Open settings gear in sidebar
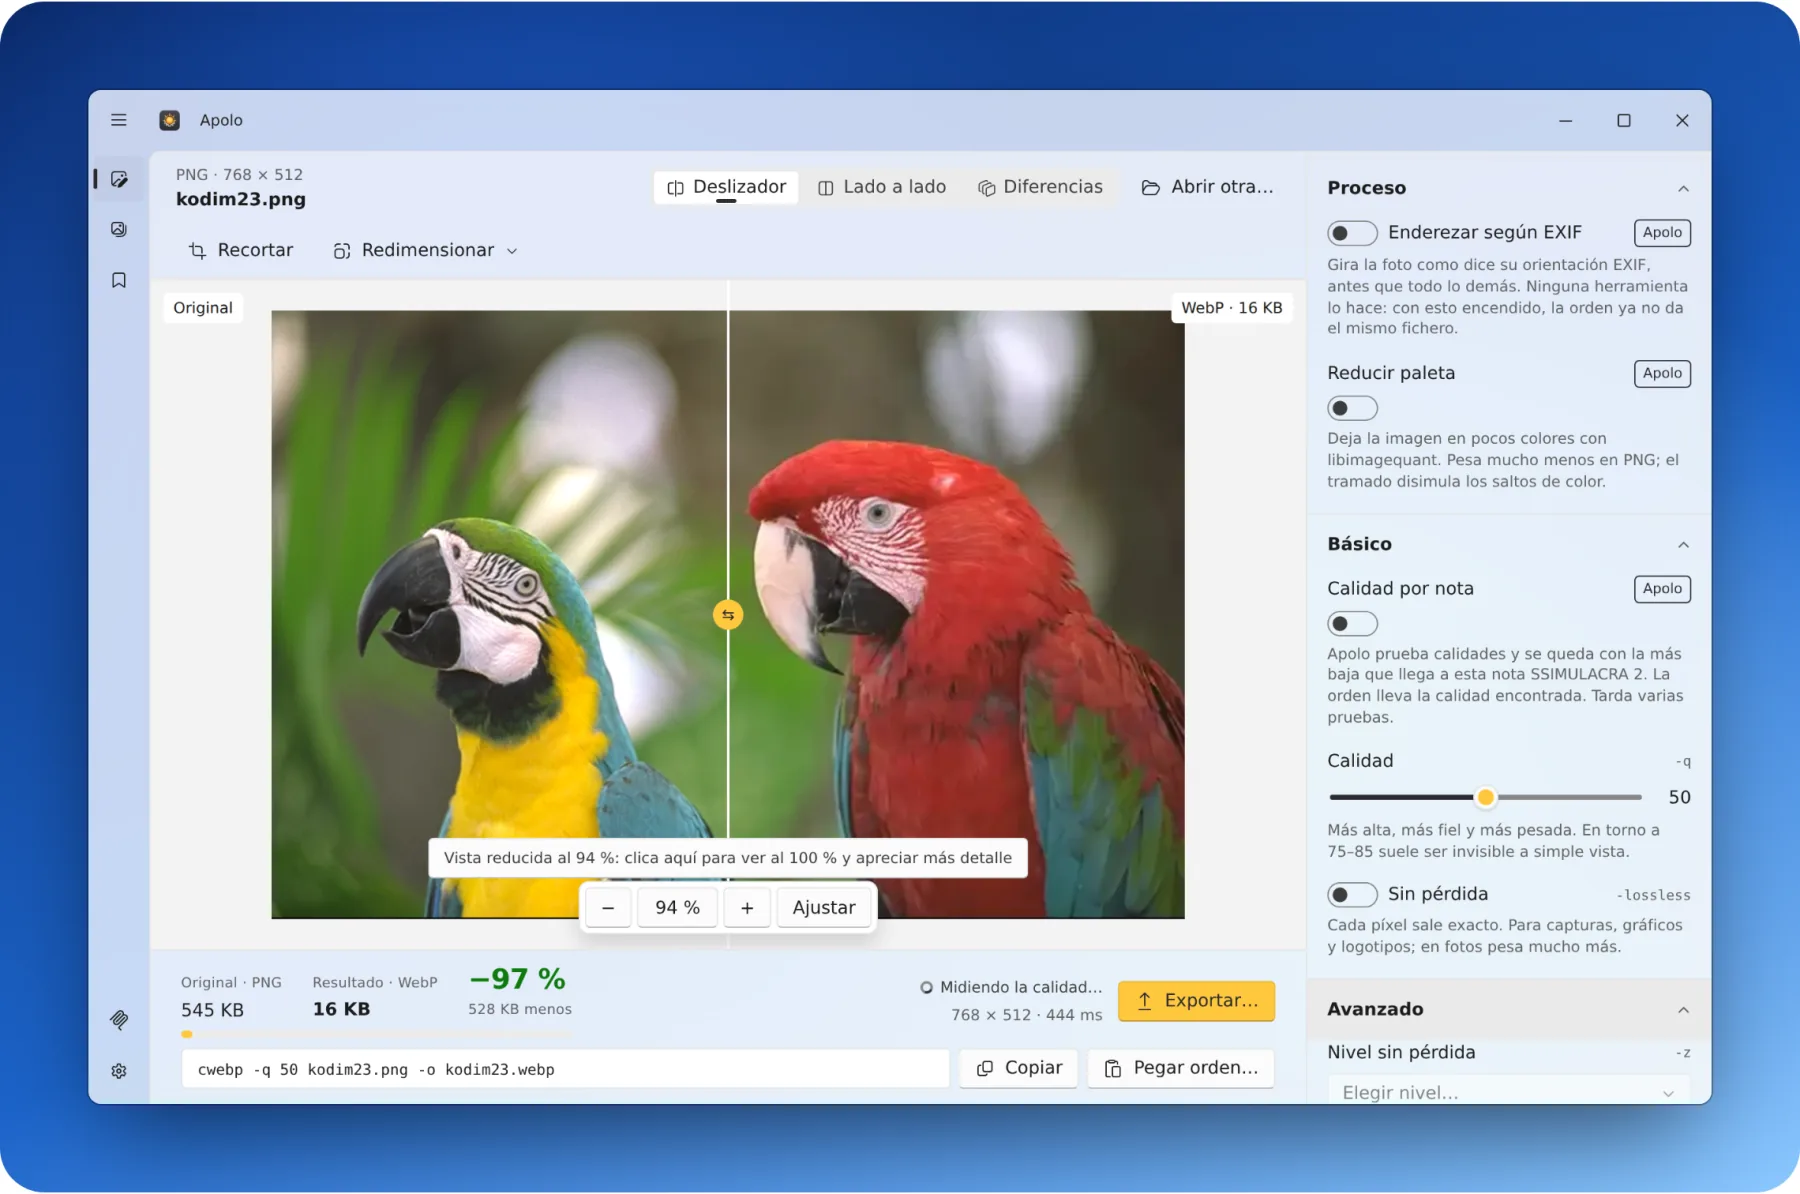The image size is (1800, 1194). click(x=119, y=1071)
